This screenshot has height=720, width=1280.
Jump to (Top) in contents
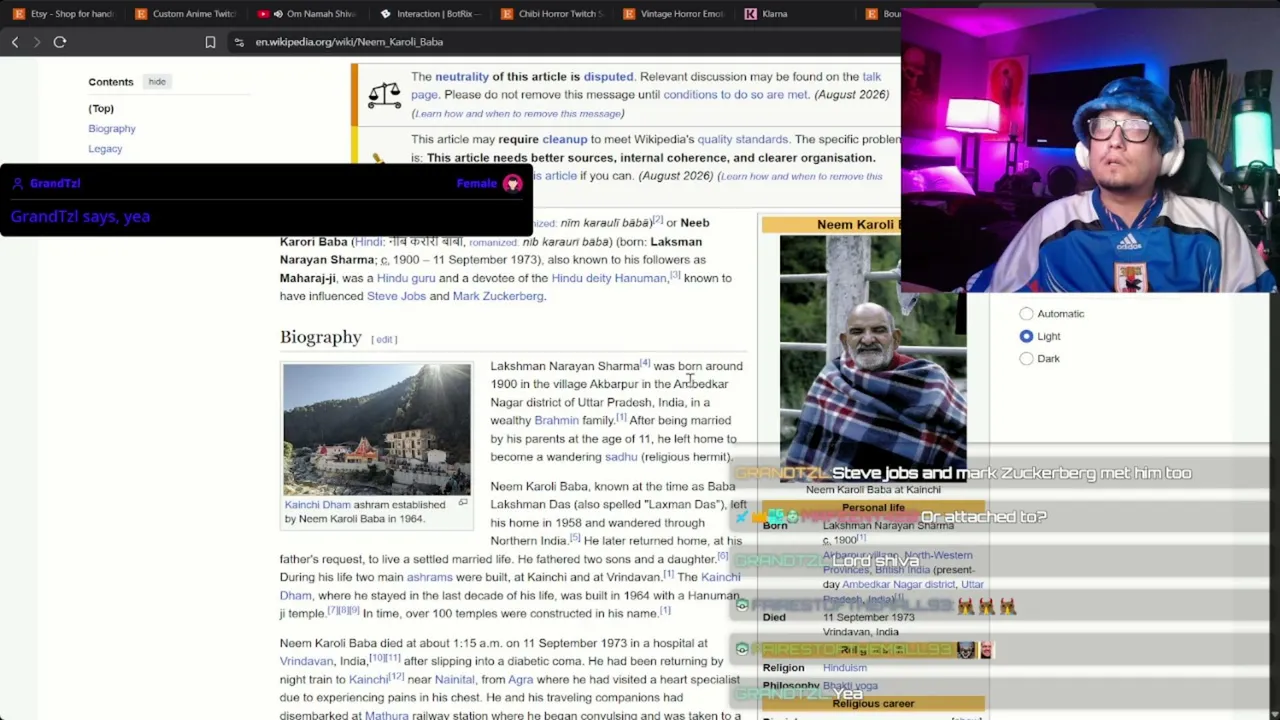point(101,108)
